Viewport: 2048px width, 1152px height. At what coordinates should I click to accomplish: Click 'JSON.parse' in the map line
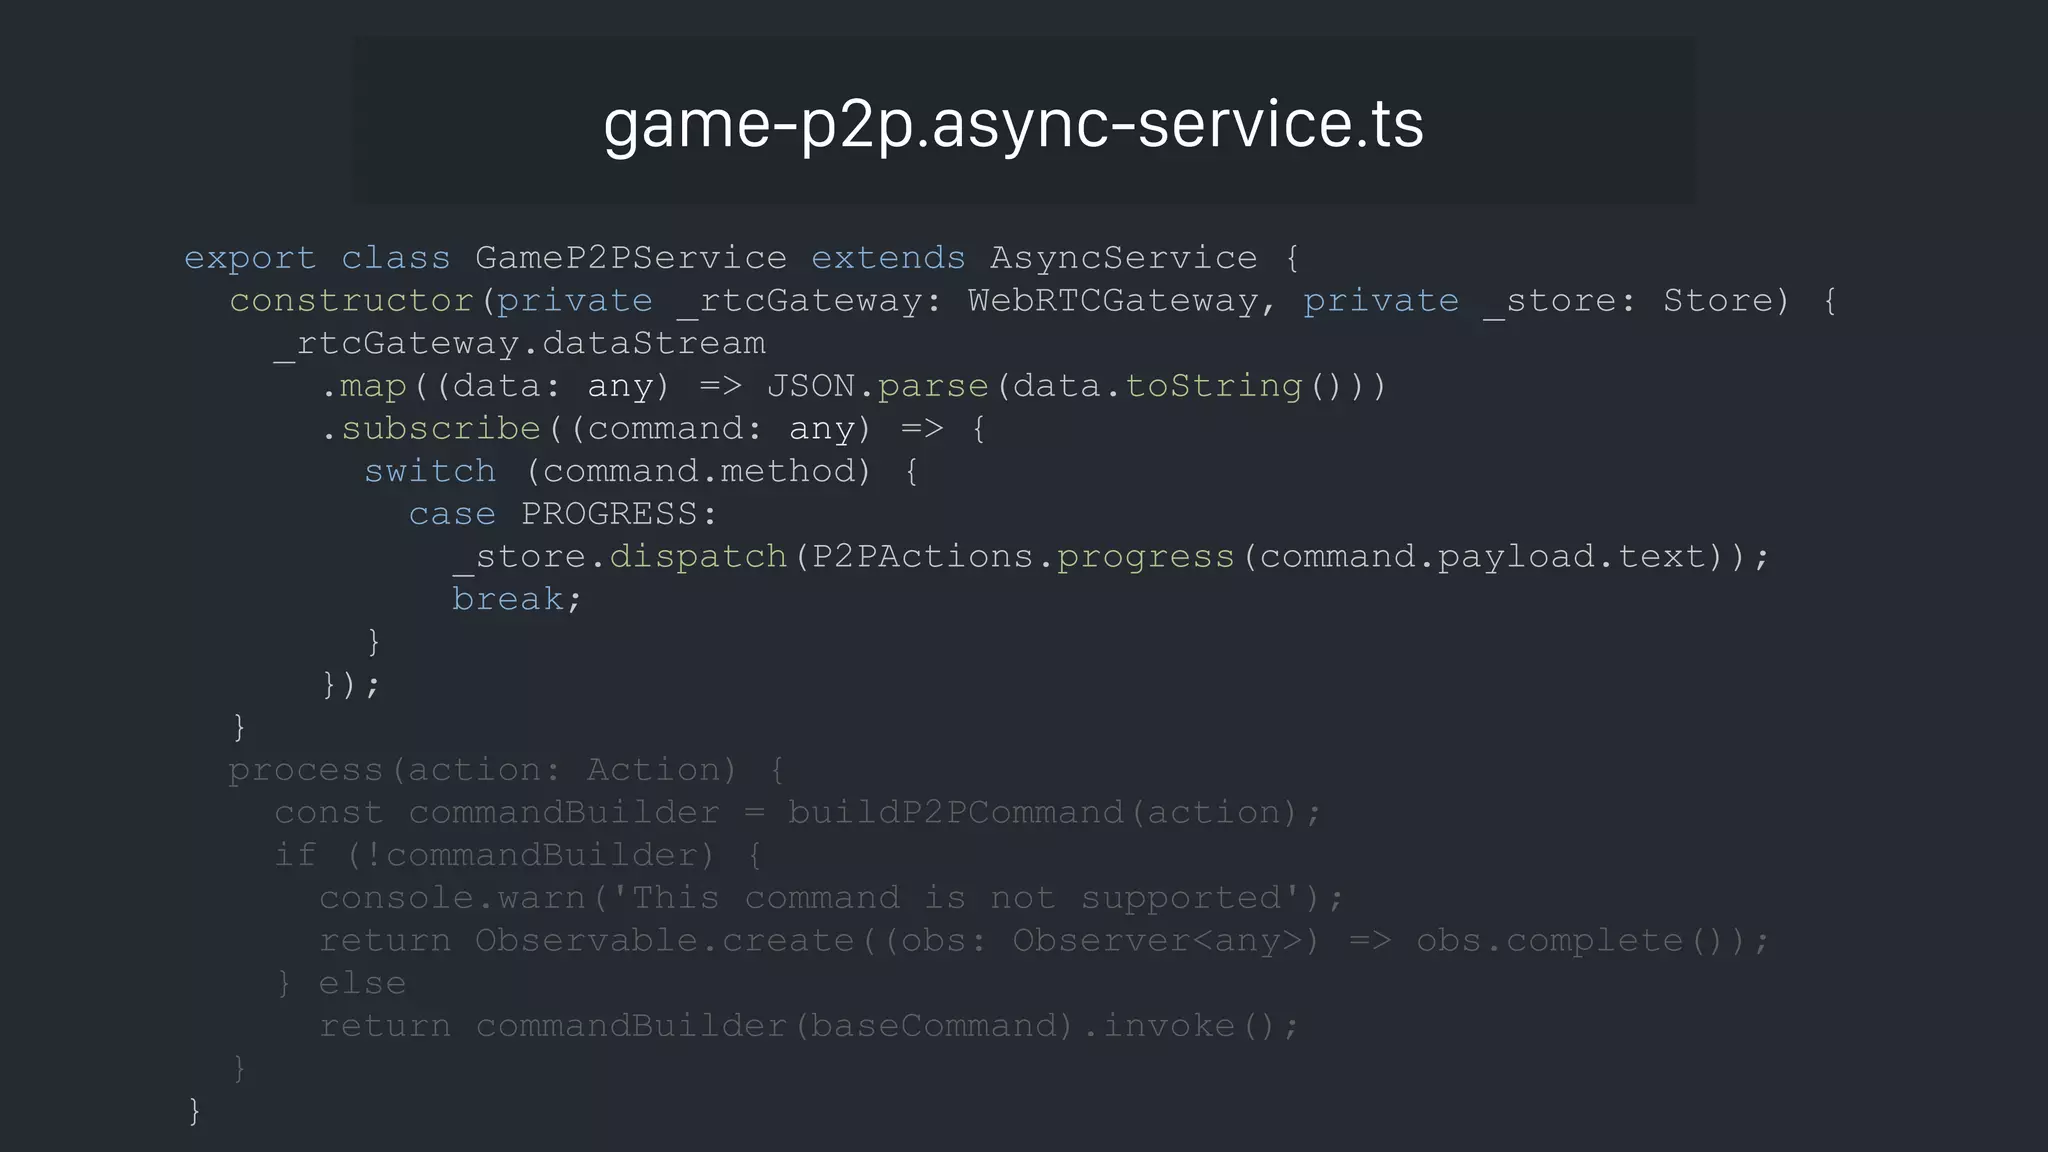click(877, 386)
